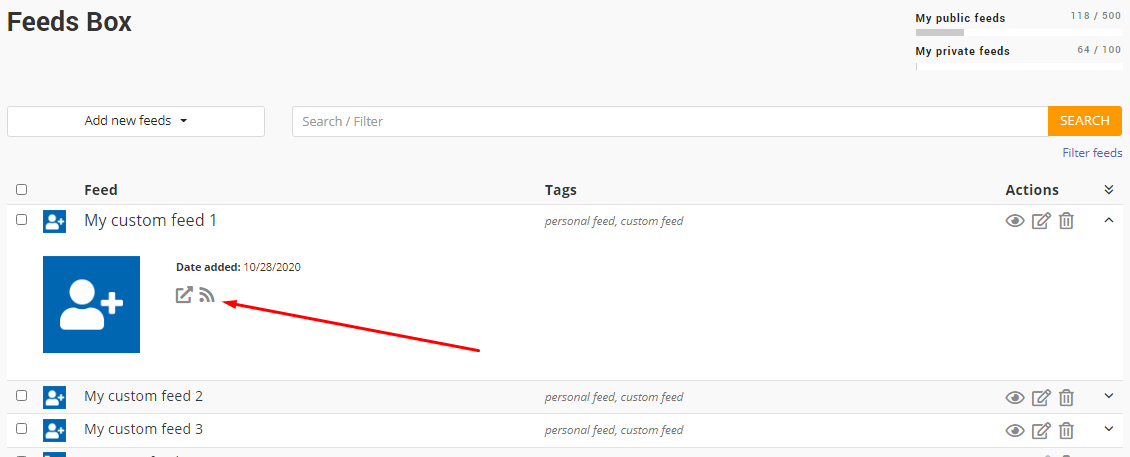Screen dimensions: 1130x457
Task: Click the RSS icon under My custom feed 1
Action: 208,295
